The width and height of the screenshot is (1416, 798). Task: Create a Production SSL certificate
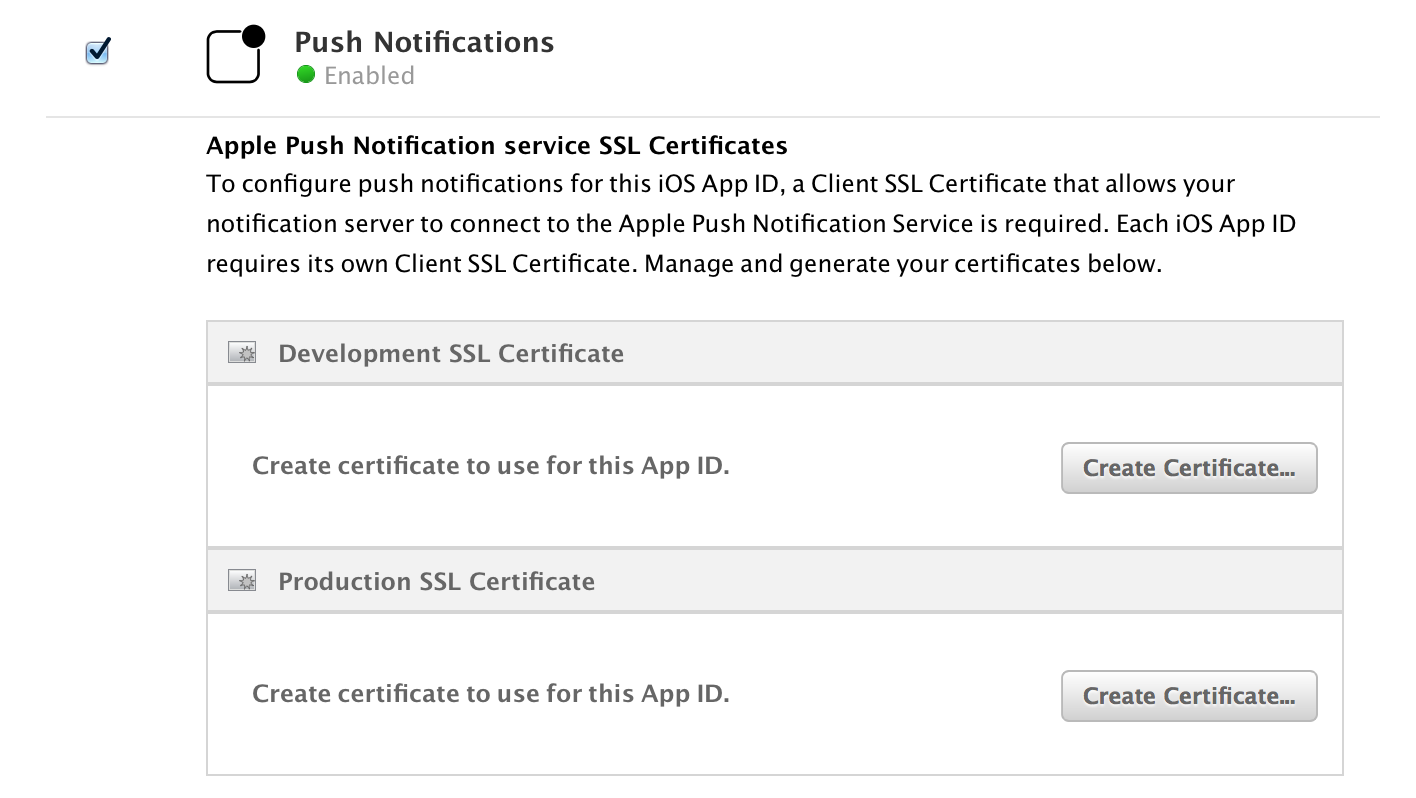pyautogui.click(x=1188, y=696)
